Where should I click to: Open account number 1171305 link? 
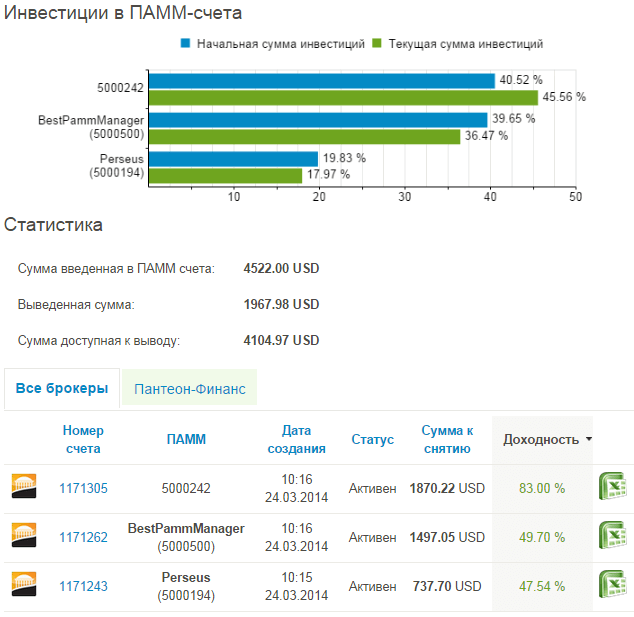coord(84,488)
